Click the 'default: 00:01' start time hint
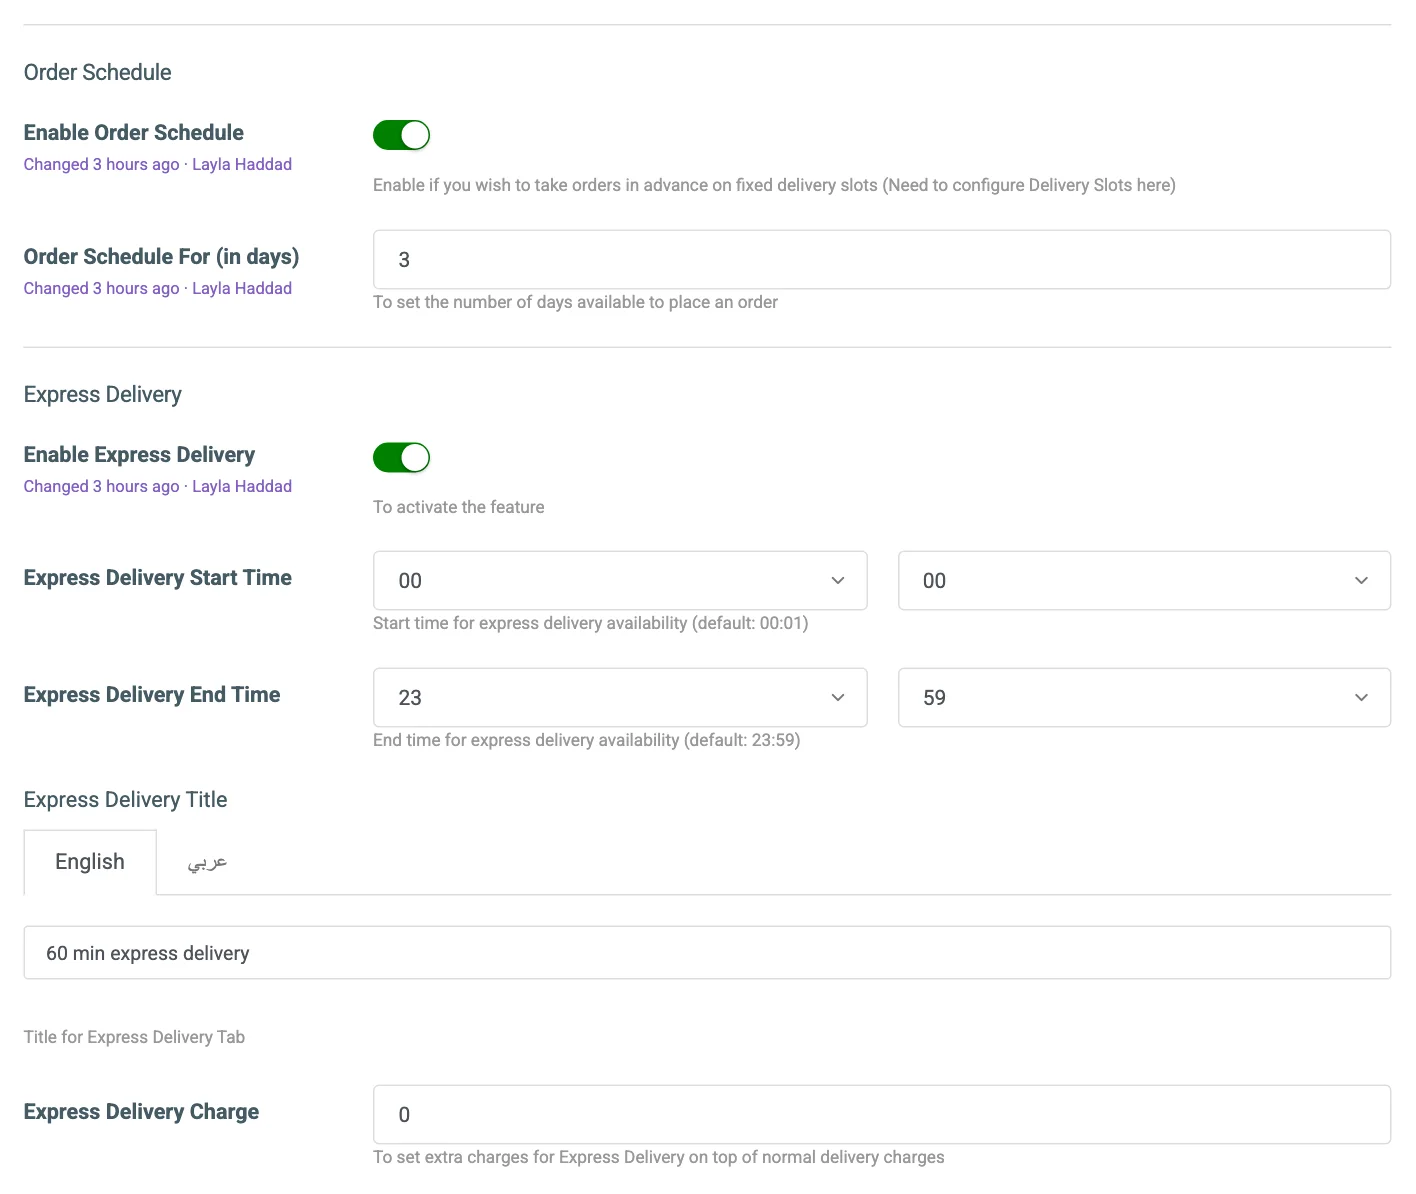 click(591, 623)
